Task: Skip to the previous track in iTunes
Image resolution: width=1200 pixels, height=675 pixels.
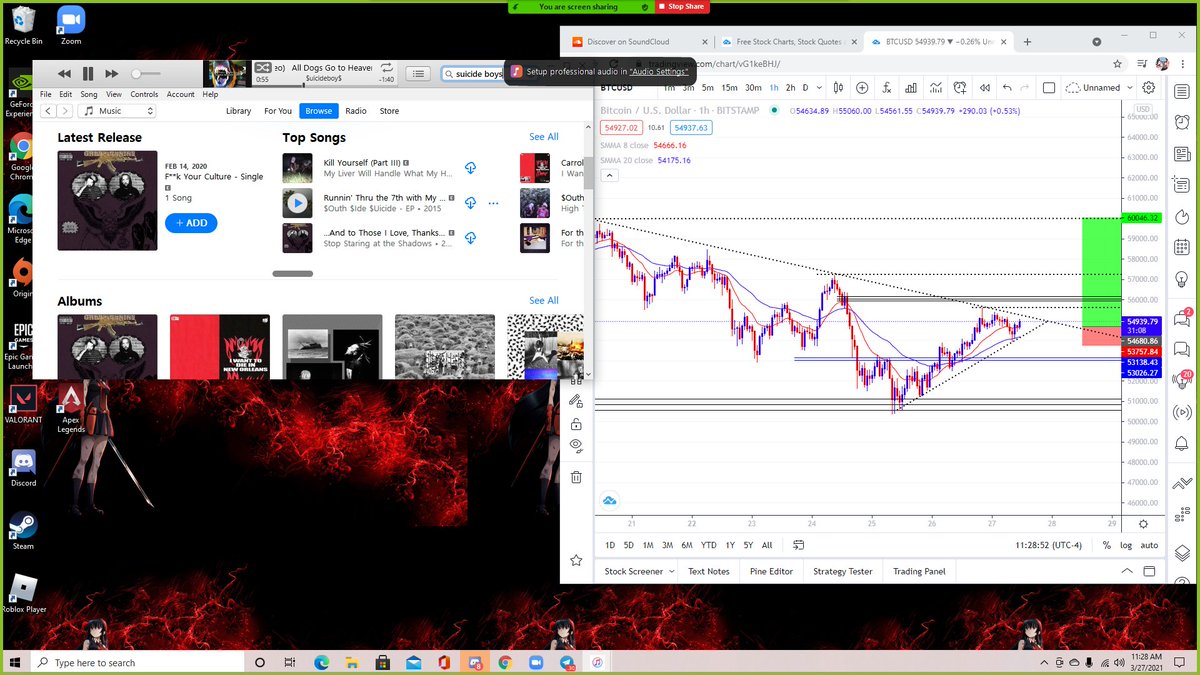Action: (x=64, y=74)
